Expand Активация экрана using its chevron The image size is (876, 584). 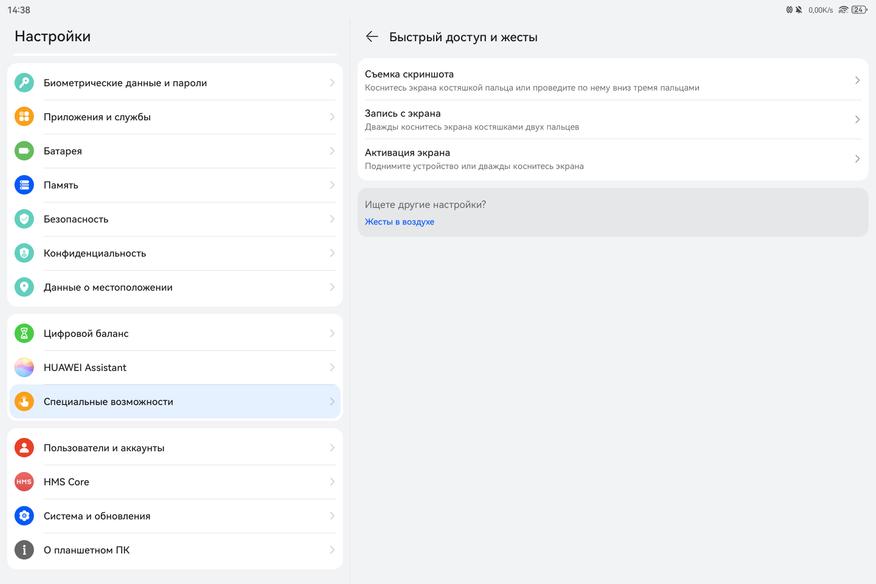tap(857, 159)
